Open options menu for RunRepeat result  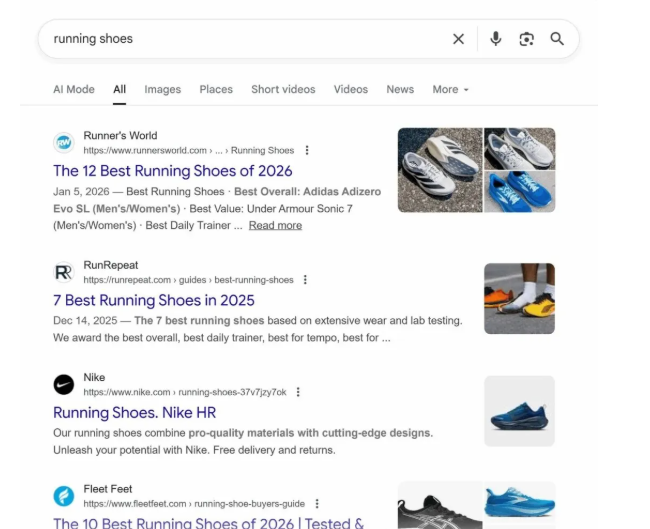[x=305, y=280]
